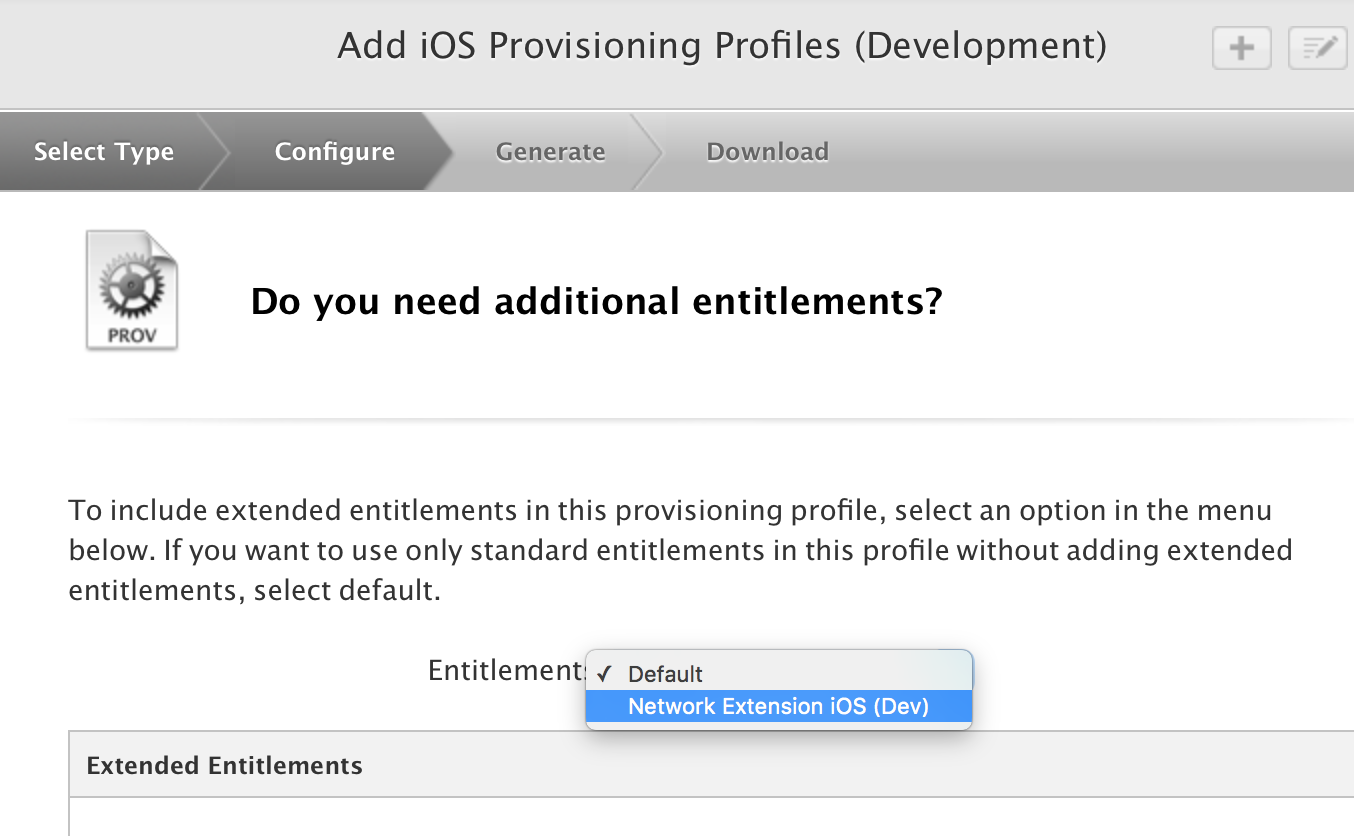Click the Extended Entitlements table header
This screenshot has height=836, width=1354.
coord(224,766)
